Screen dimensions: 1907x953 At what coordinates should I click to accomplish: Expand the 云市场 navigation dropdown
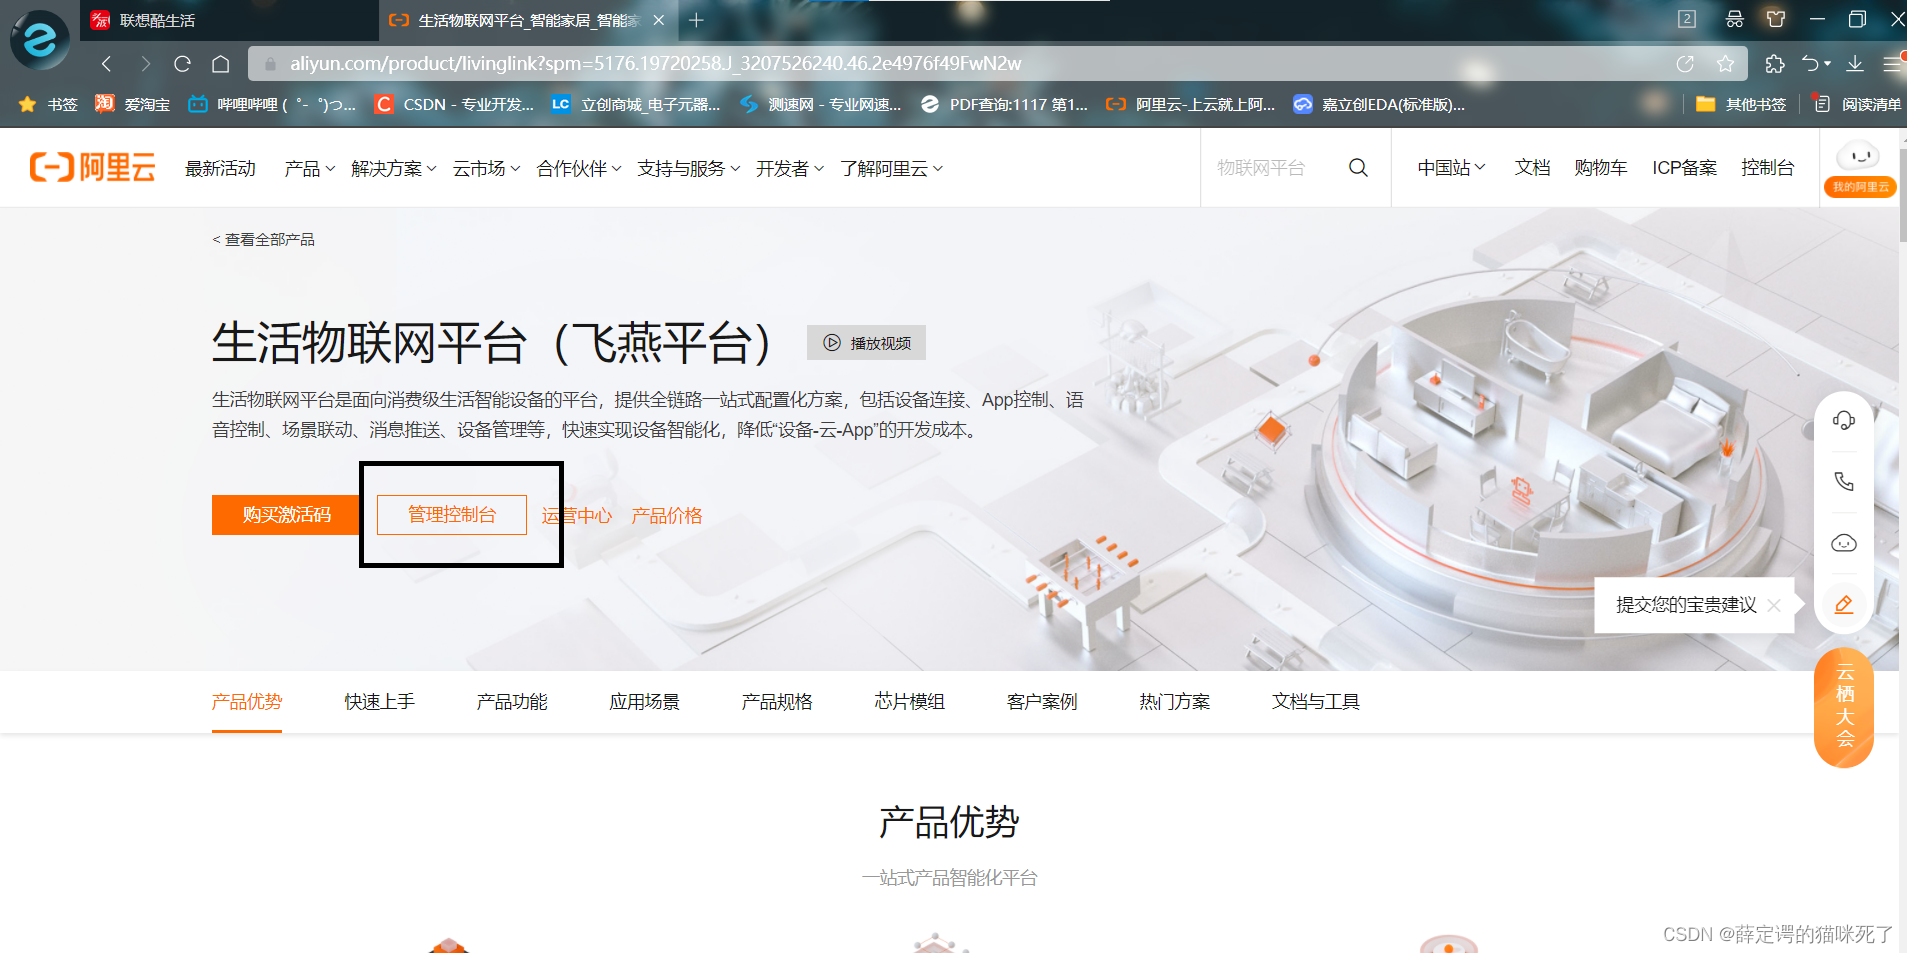pyautogui.click(x=486, y=169)
